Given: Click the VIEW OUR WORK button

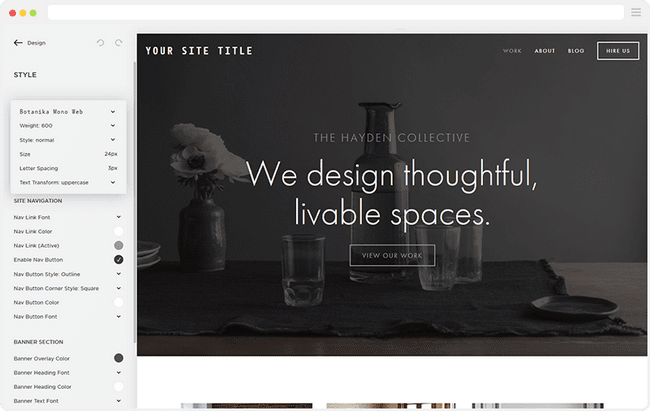Looking at the screenshot, I should [x=392, y=255].
